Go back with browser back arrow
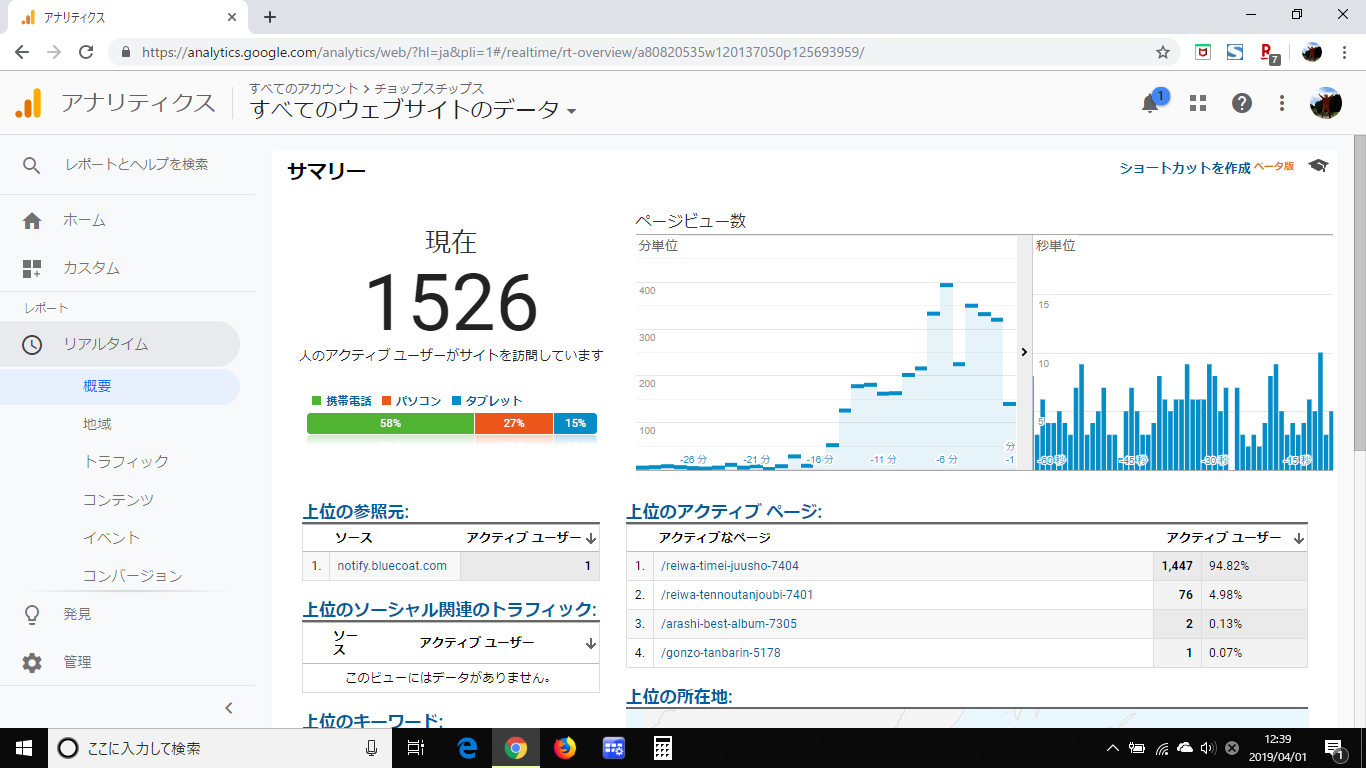The height and width of the screenshot is (768, 1366). click(x=22, y=52)
